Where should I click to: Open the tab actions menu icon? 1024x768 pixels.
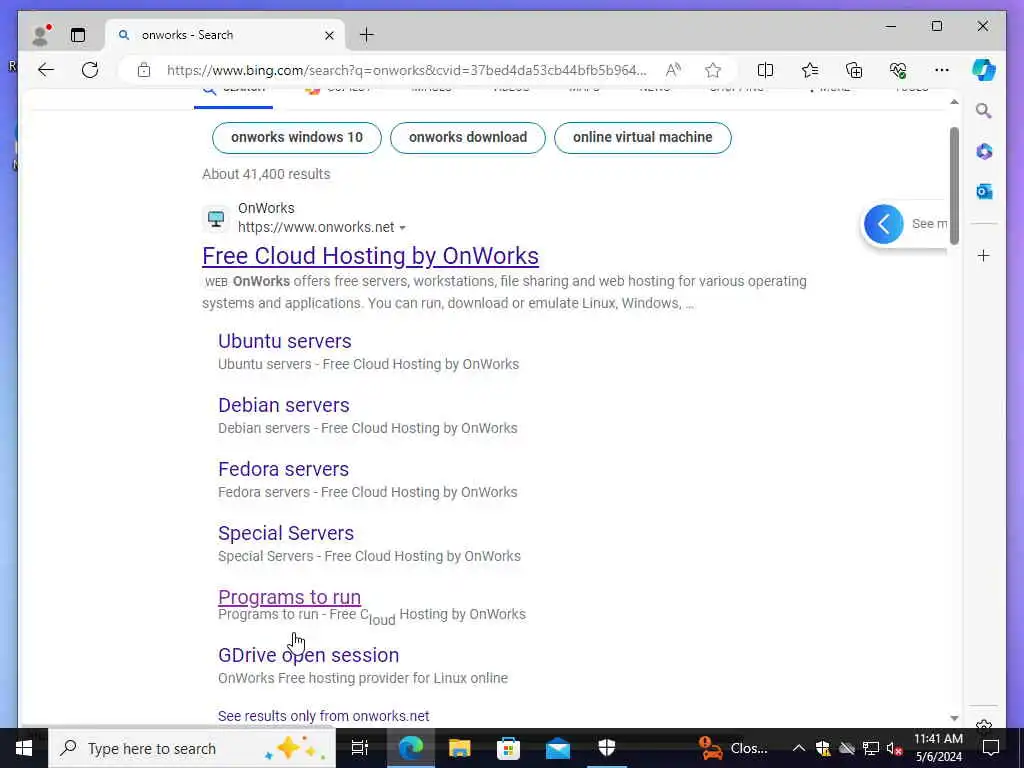pos(78,35)
